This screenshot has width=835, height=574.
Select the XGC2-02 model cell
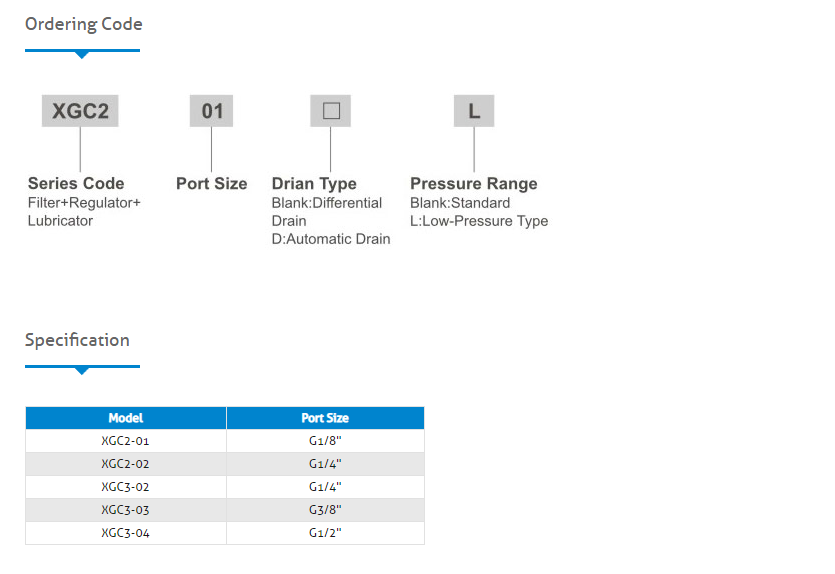pos(126,464)
